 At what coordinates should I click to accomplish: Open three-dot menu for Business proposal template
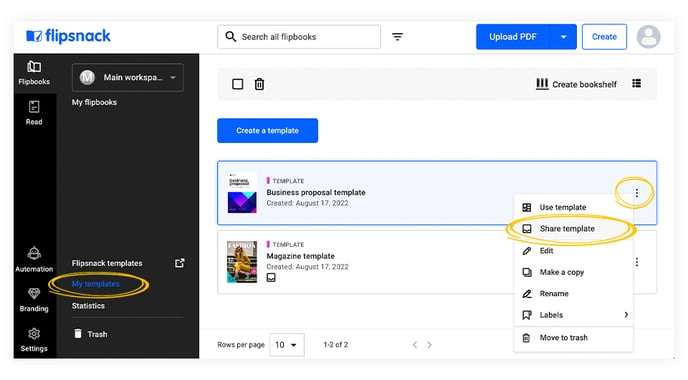pos(637,193)
